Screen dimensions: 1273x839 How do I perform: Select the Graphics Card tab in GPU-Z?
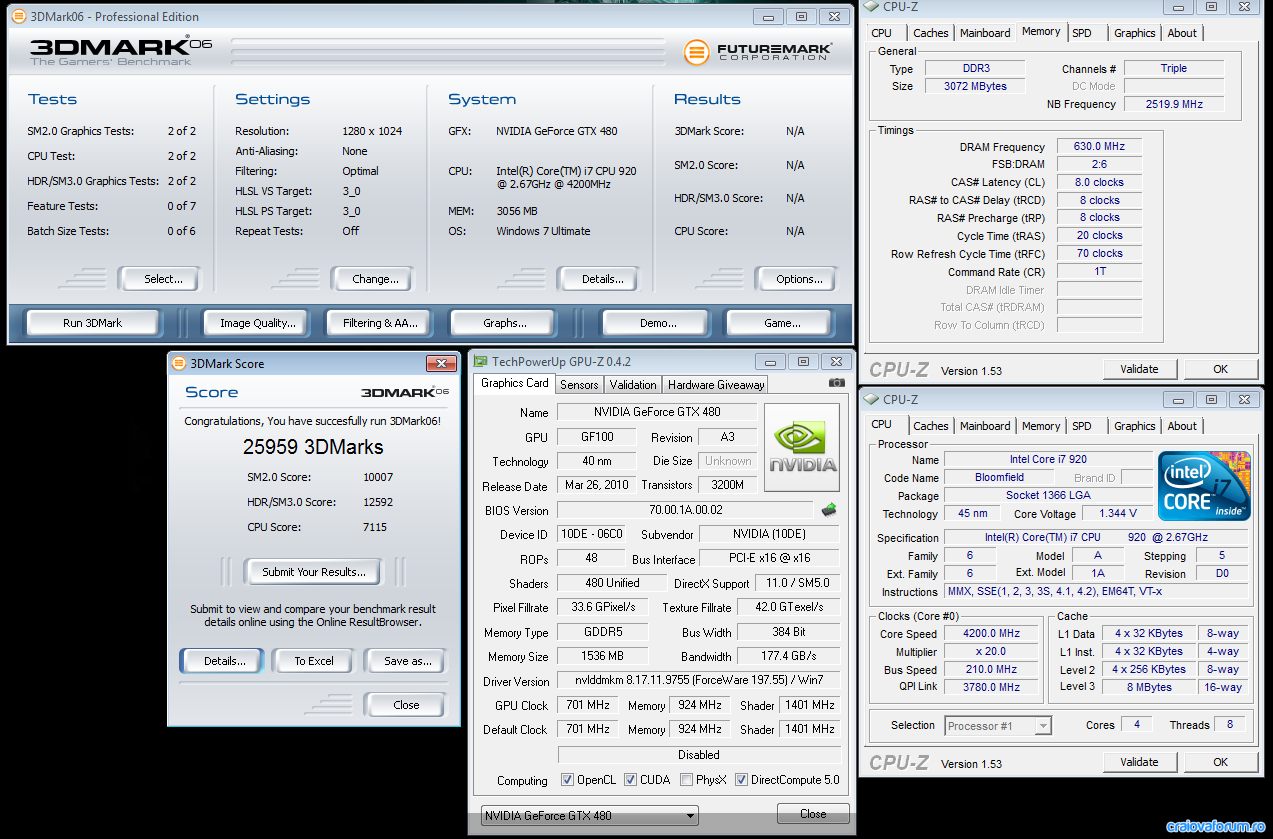click(x=514, y=383)
